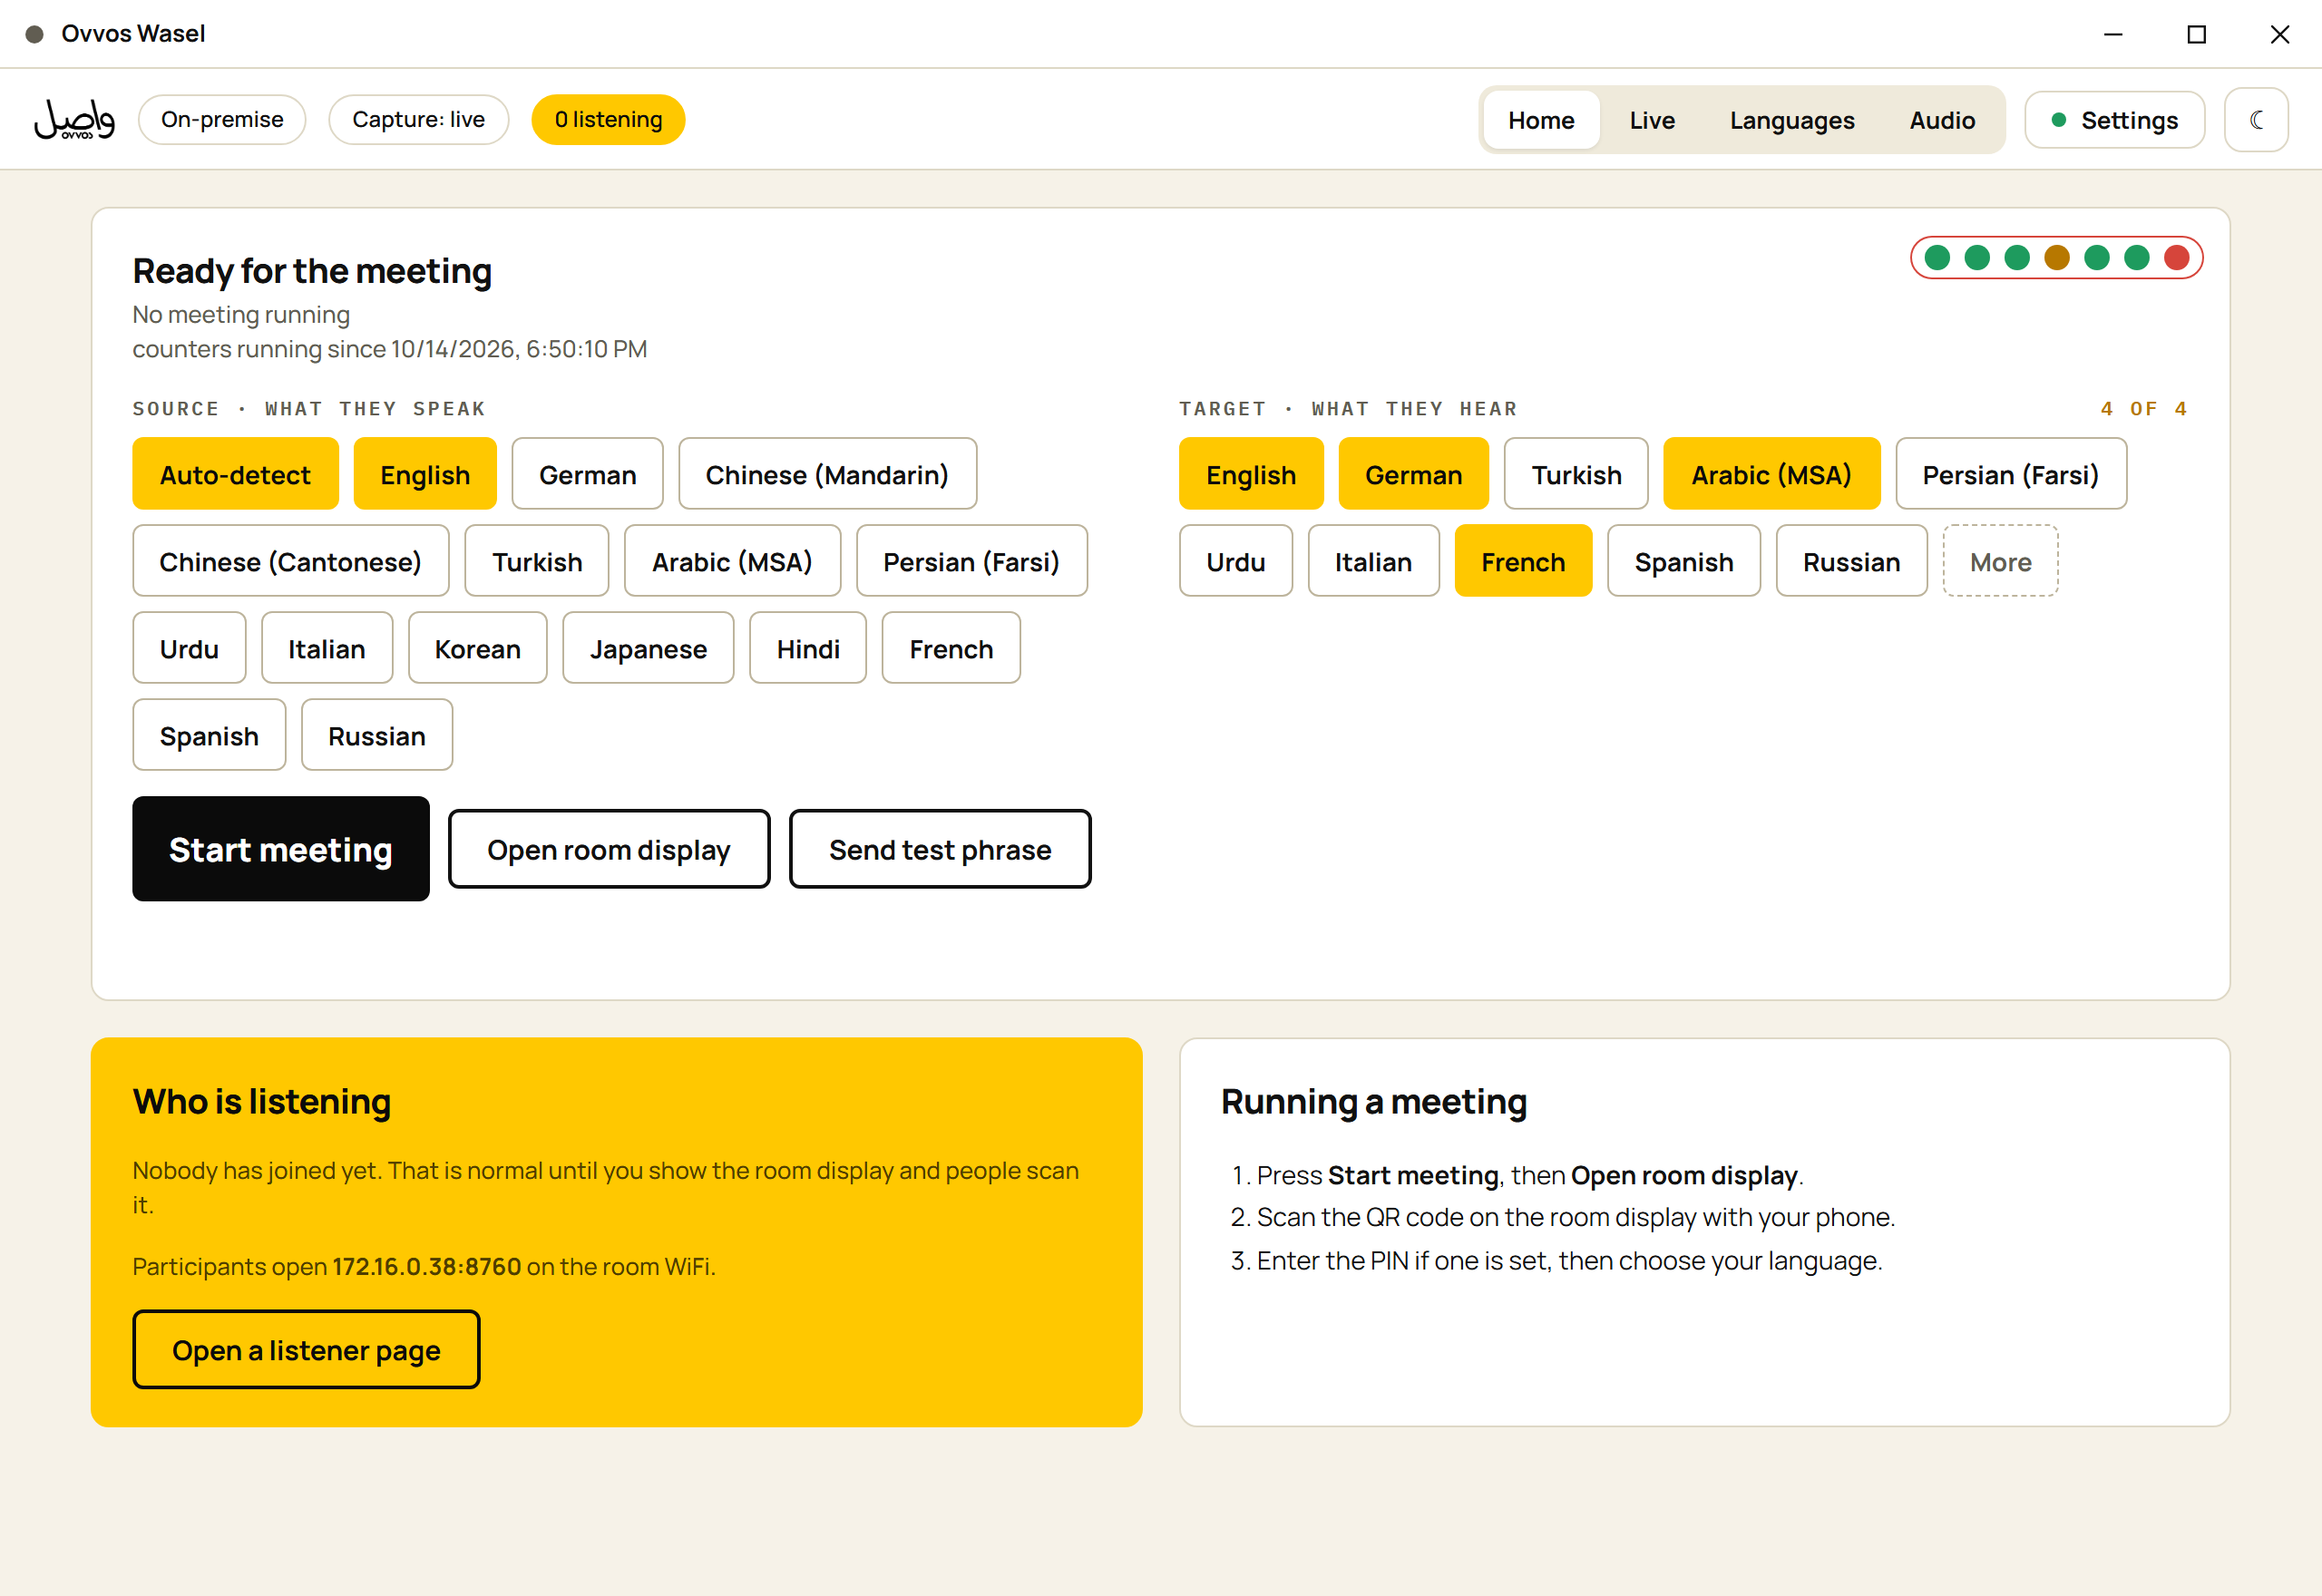The width and height of the screenshot is (2322, 1596).
Task: Select Russian as source language
Action: [x=377, y=735]
